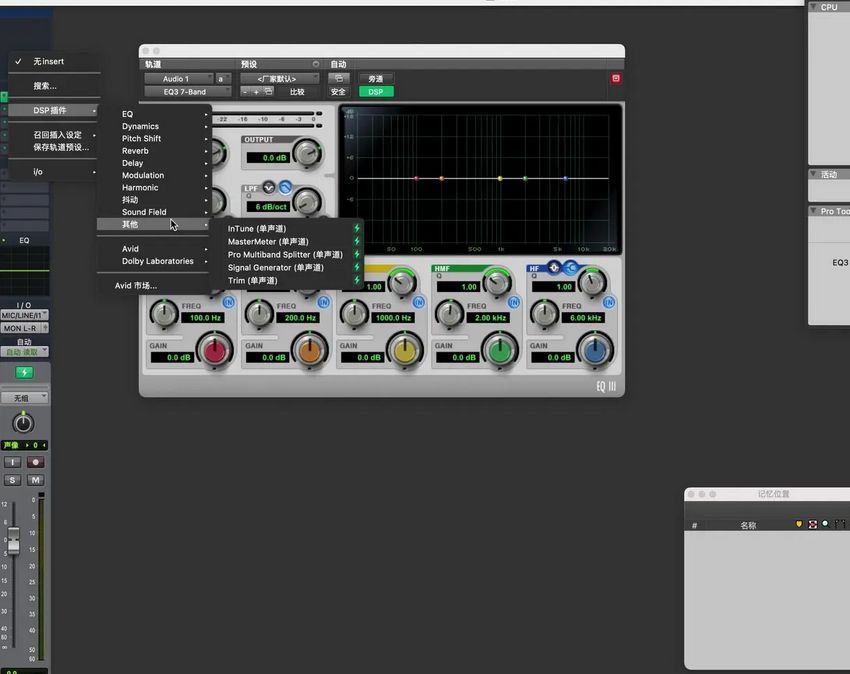850x674 pixels.
Task: Open the 自动 读取 automation mode dropdown
Action: pos(24,352)
